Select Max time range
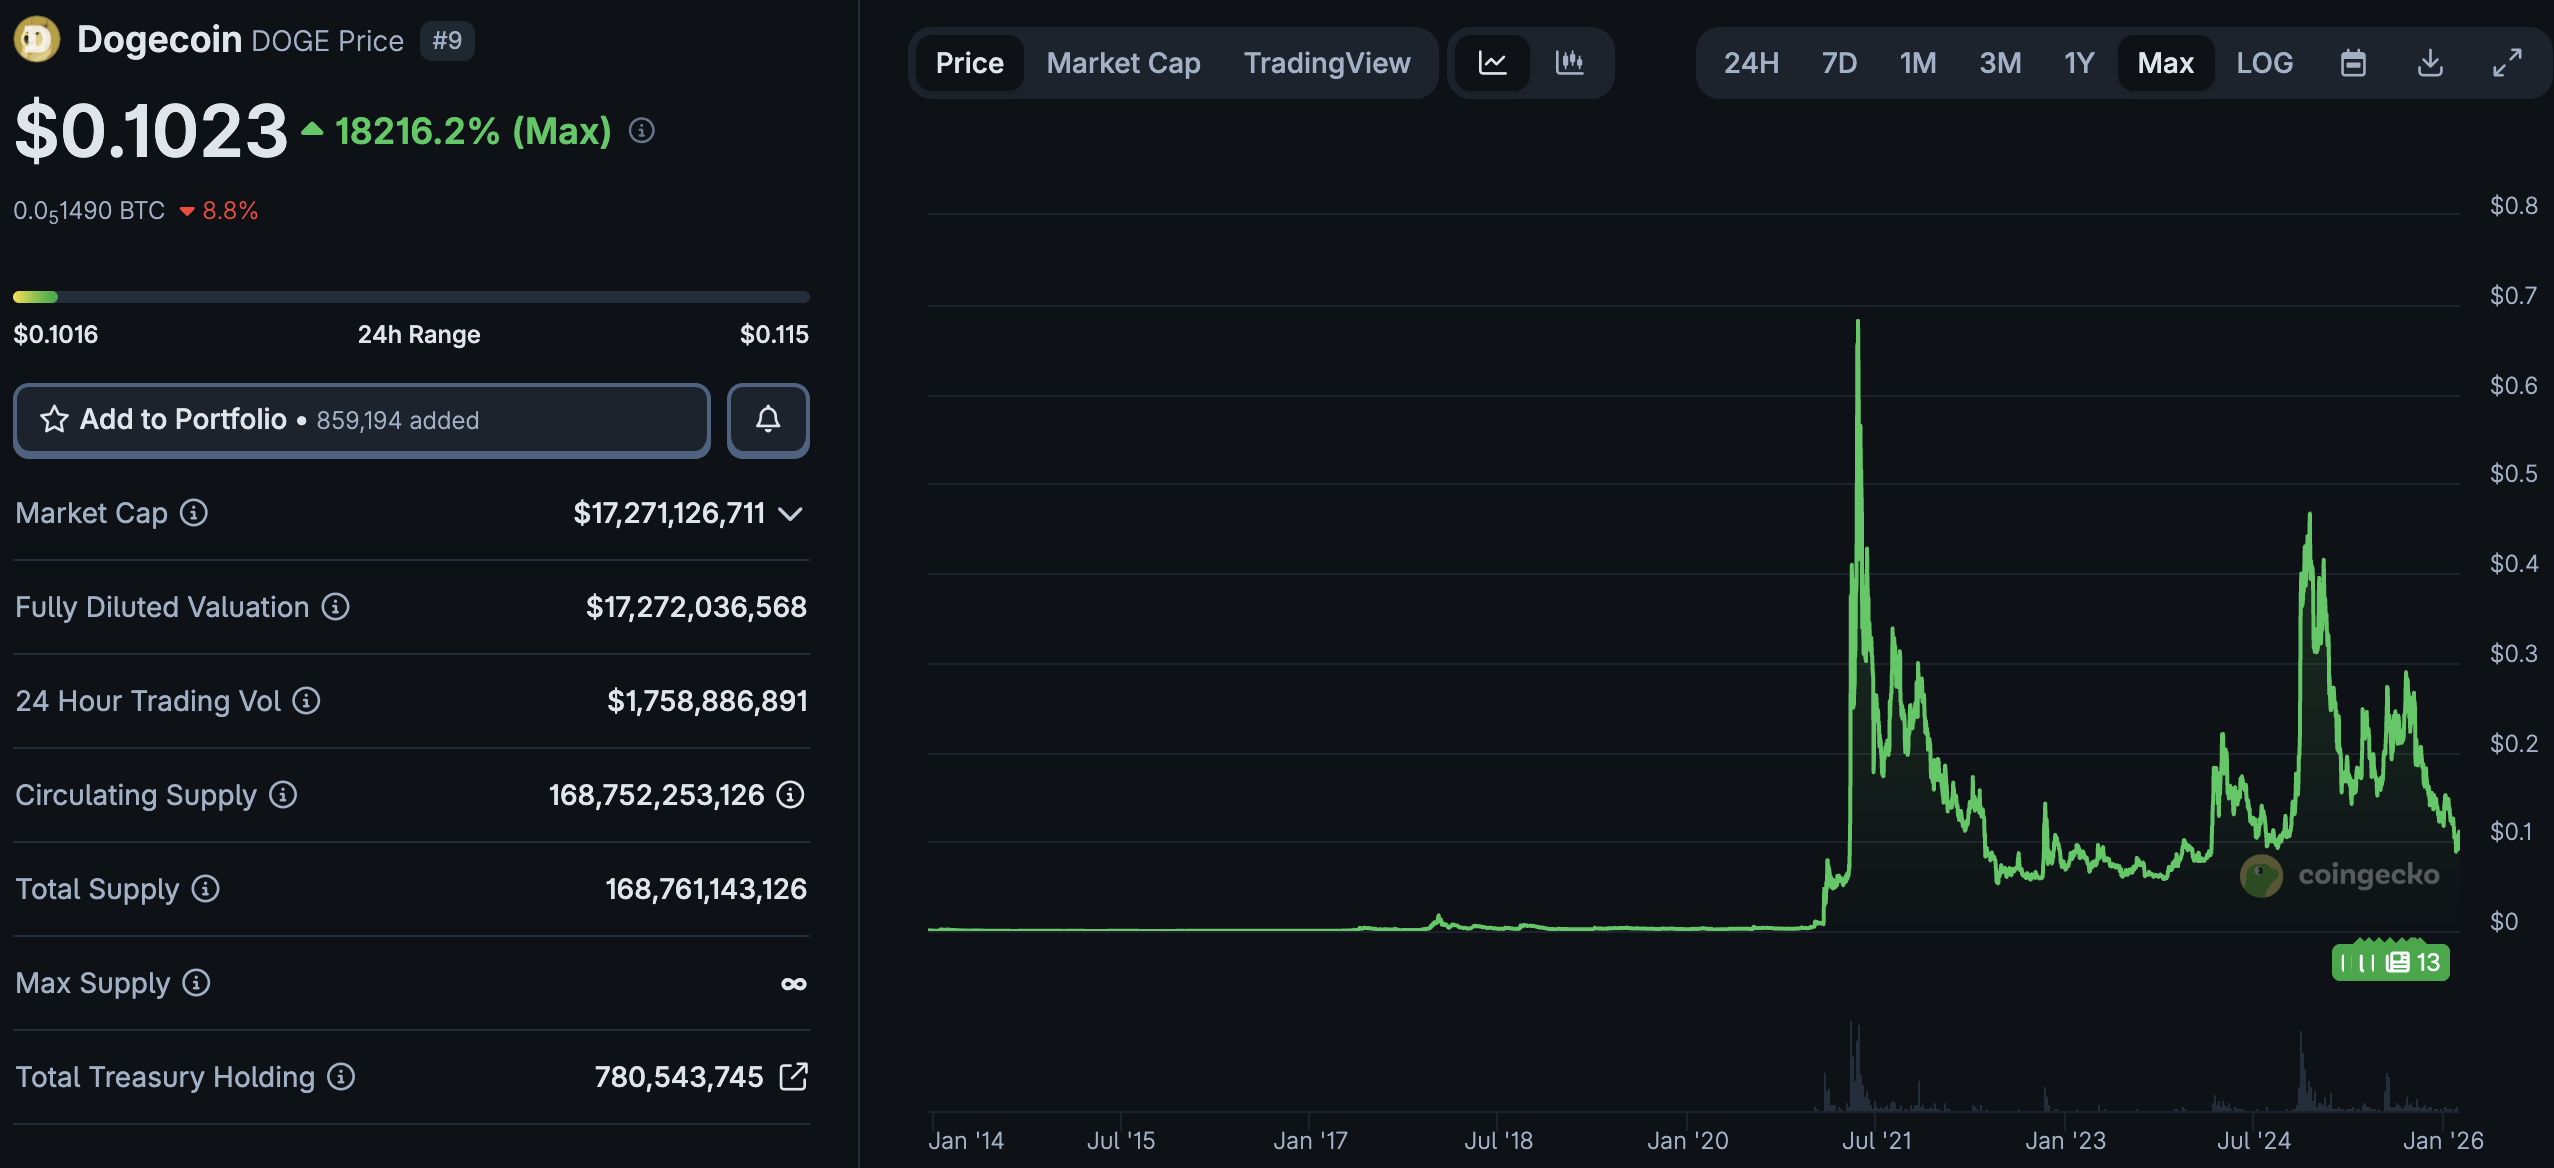The width and height of the screenshot is (2554, 1168). coord(2165,63)
